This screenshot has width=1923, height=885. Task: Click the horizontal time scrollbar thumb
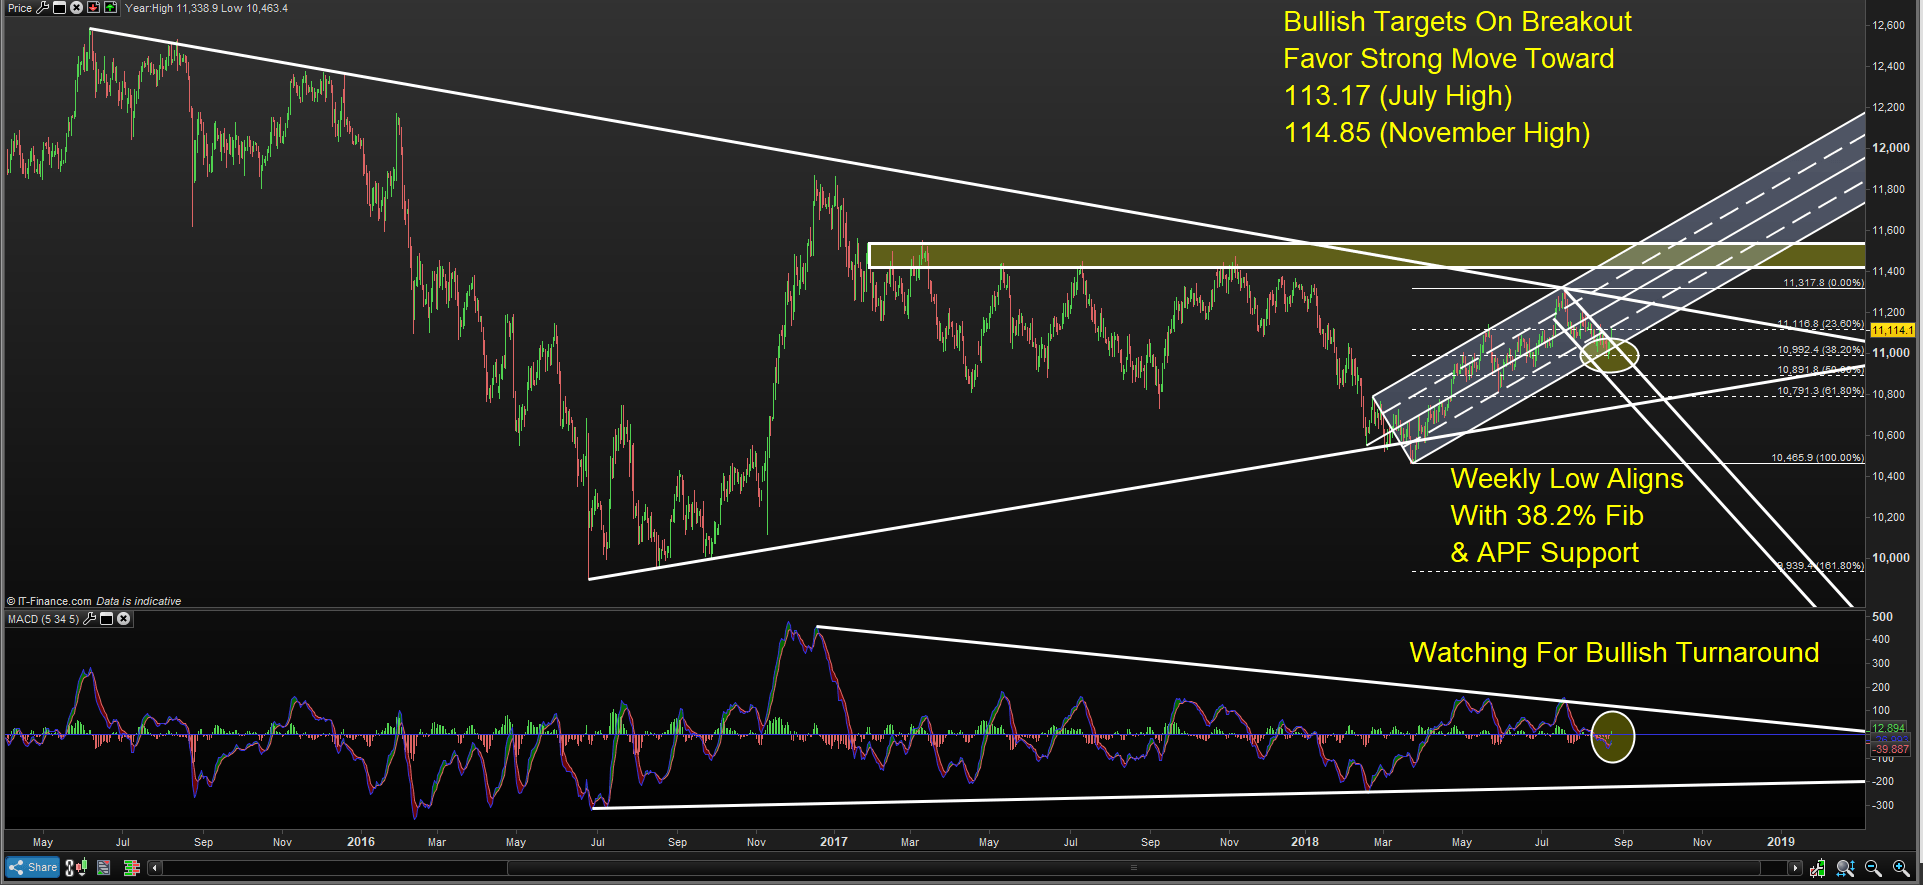click(1133, 868)
